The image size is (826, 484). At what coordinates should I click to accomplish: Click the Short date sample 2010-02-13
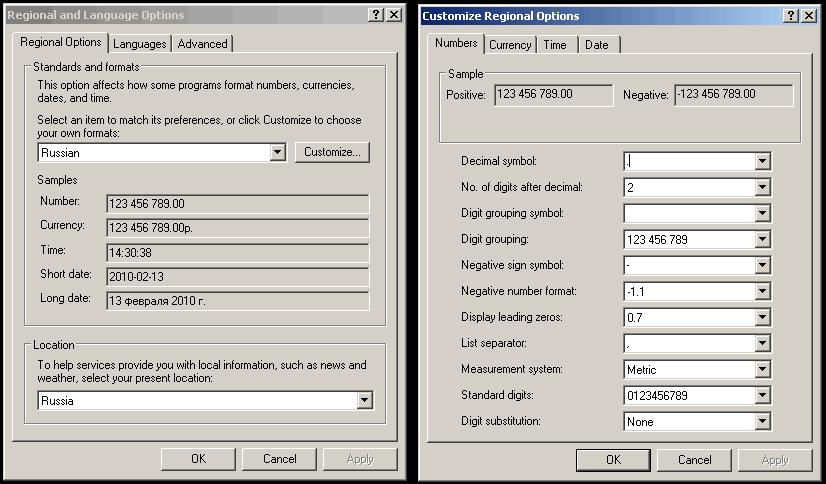pos(238,276)
